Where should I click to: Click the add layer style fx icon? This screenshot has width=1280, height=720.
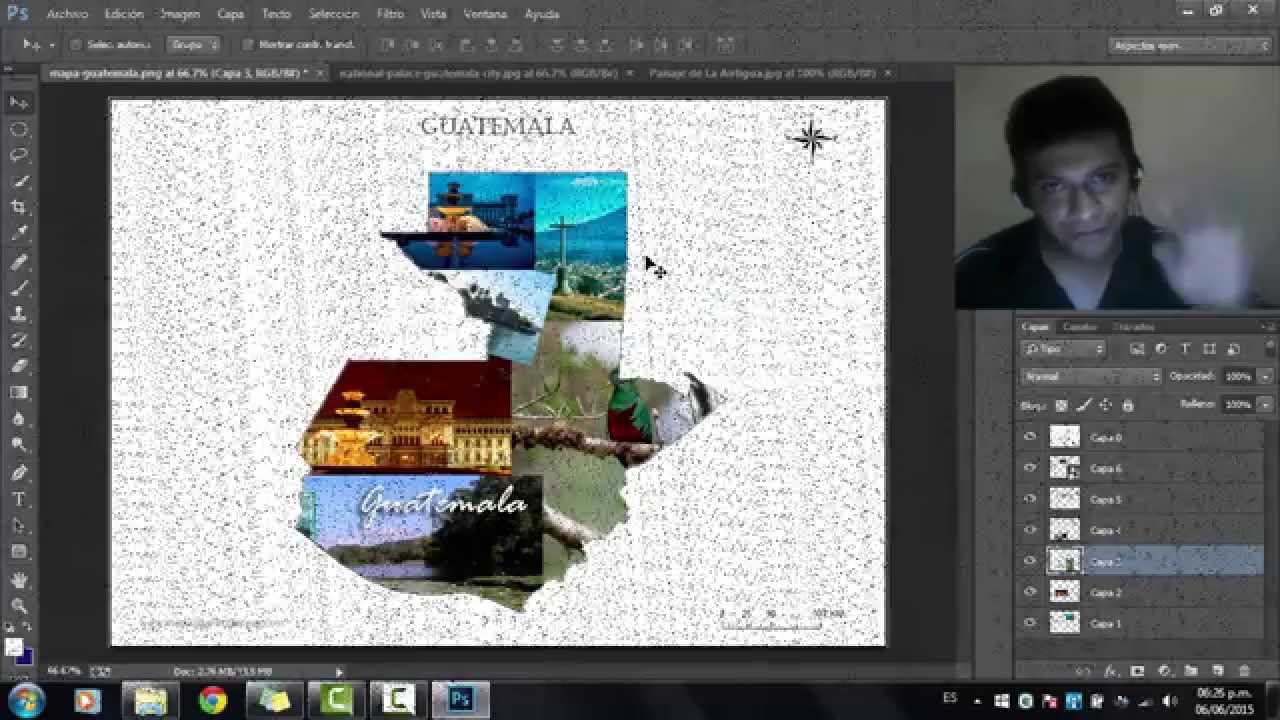click(x=1110, y=671)
